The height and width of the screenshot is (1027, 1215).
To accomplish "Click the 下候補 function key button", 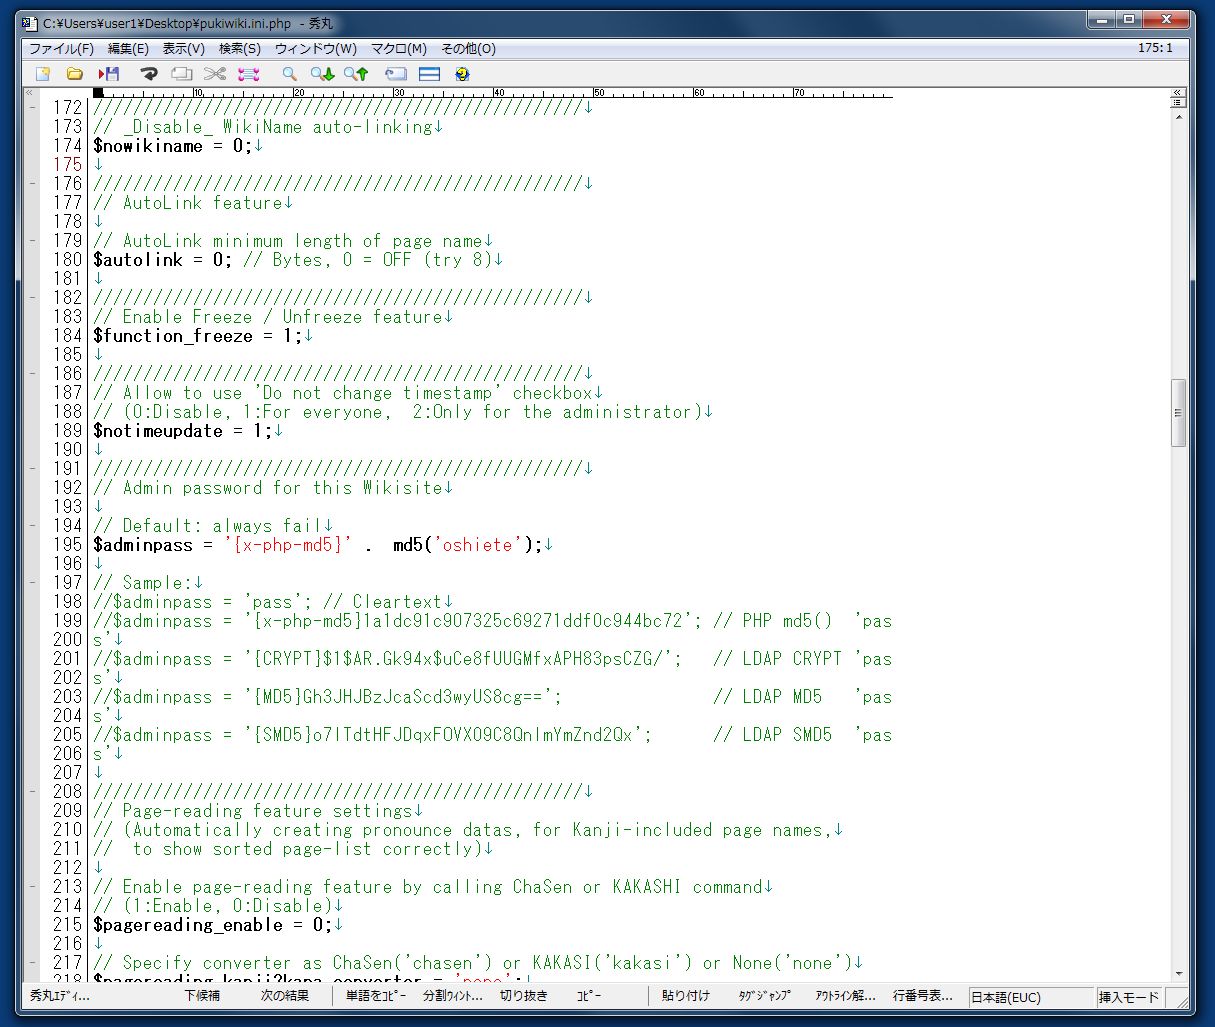I will pos(202,996).
